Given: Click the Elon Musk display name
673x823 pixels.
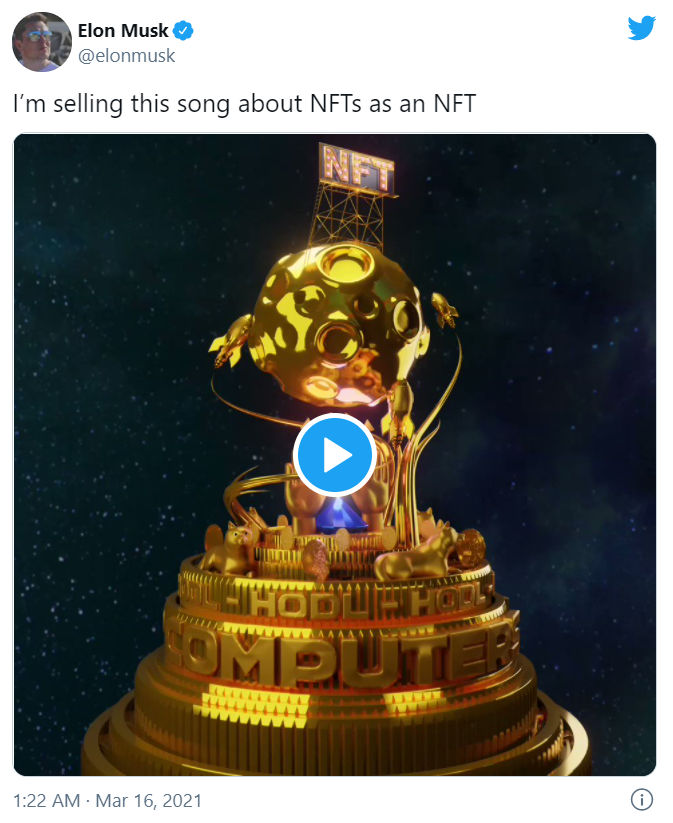Looking at the screenshot, I should tap(123, 31).
